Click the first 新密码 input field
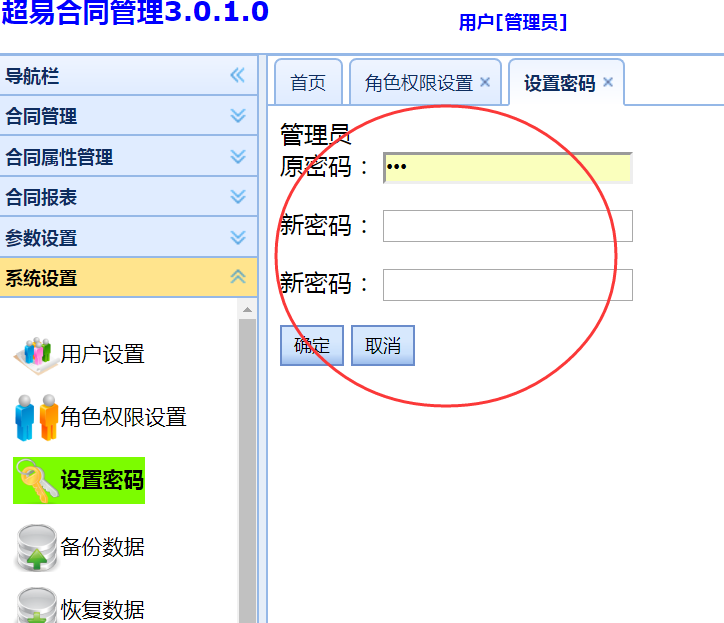 point(507,226)
